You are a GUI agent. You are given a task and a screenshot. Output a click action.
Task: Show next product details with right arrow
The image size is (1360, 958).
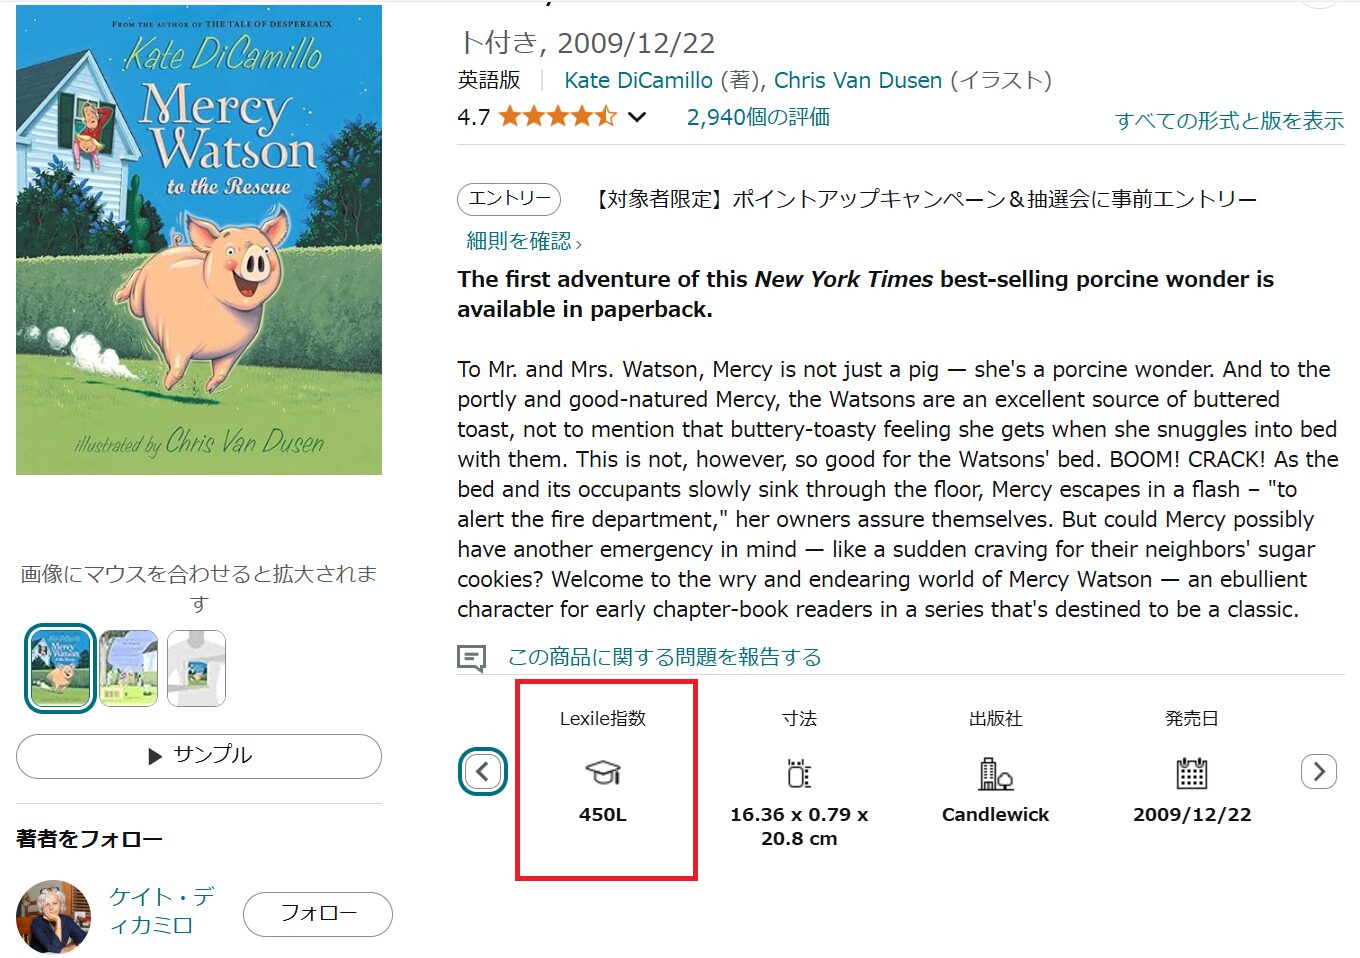pos(1319,771)
